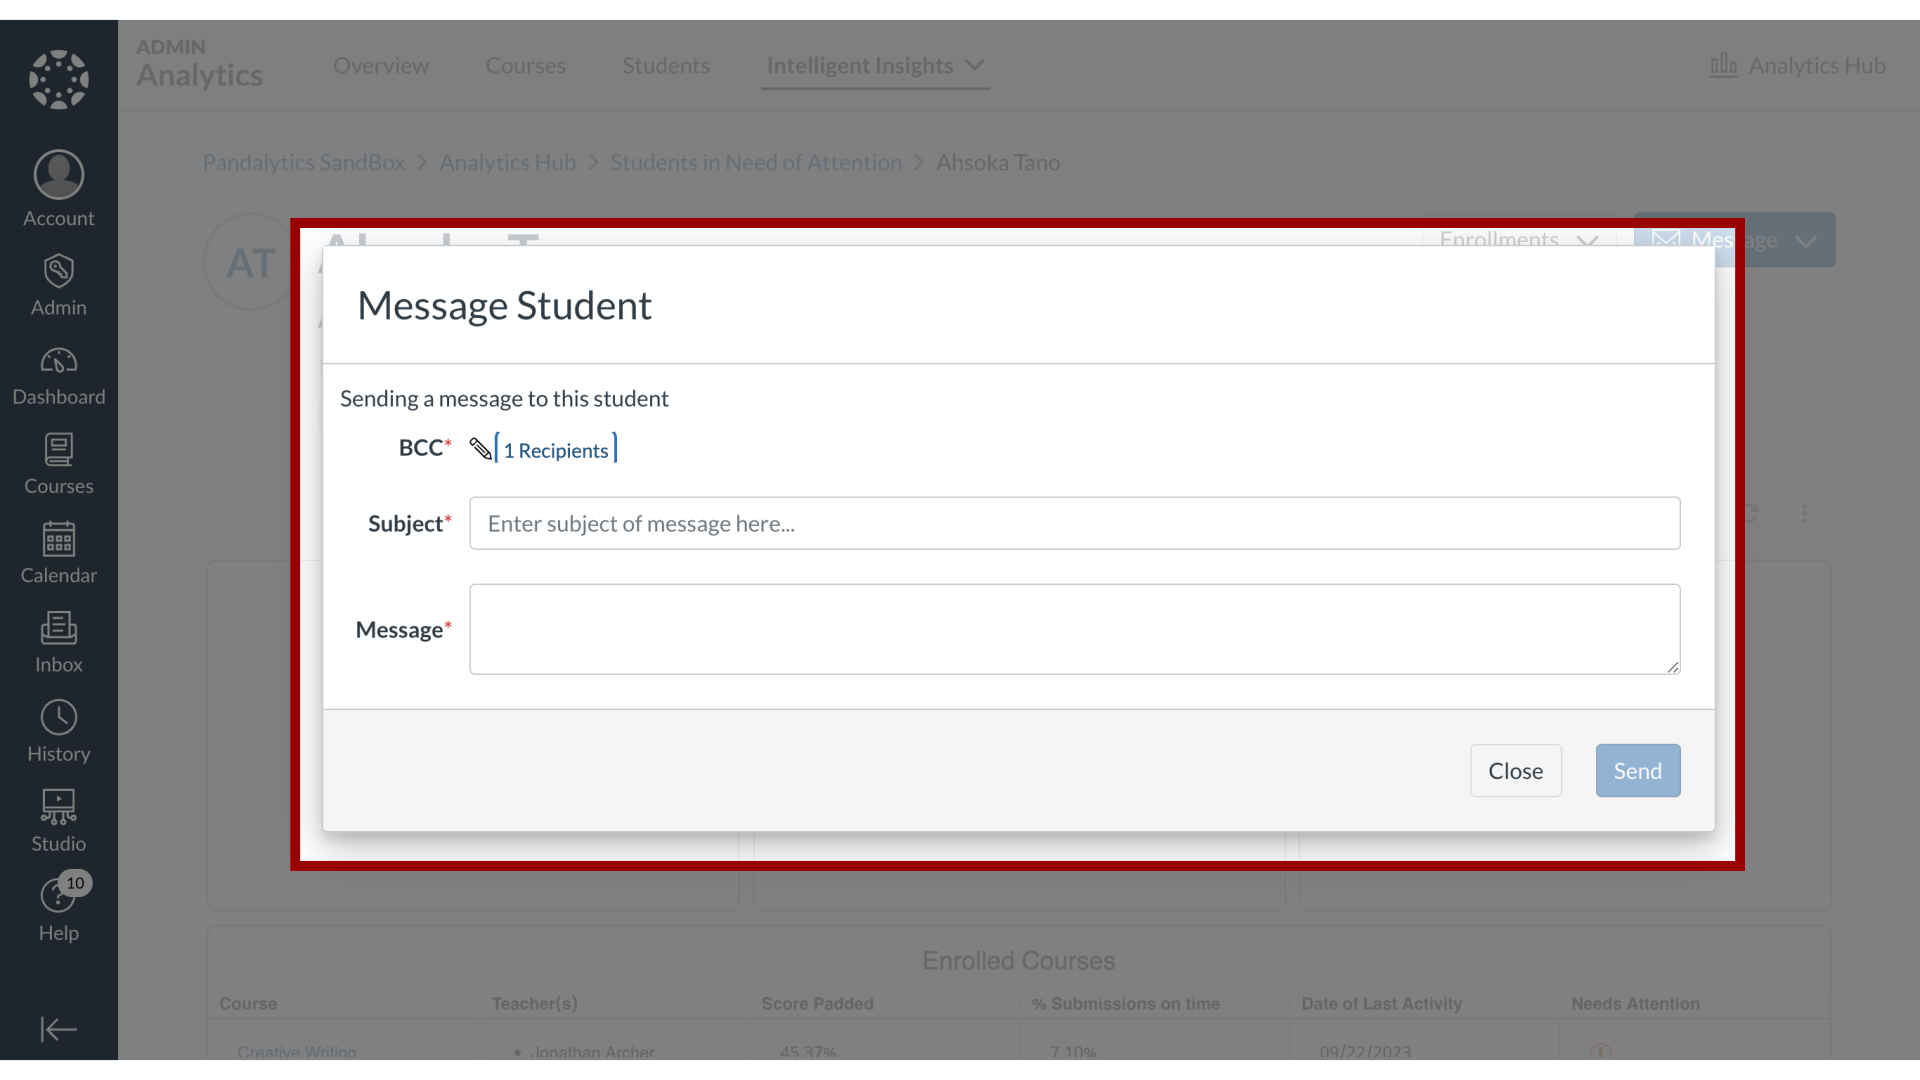Screen dimensions: 1920x1080
Task: Open the Enrollments dropdown
Action: 1518,240
